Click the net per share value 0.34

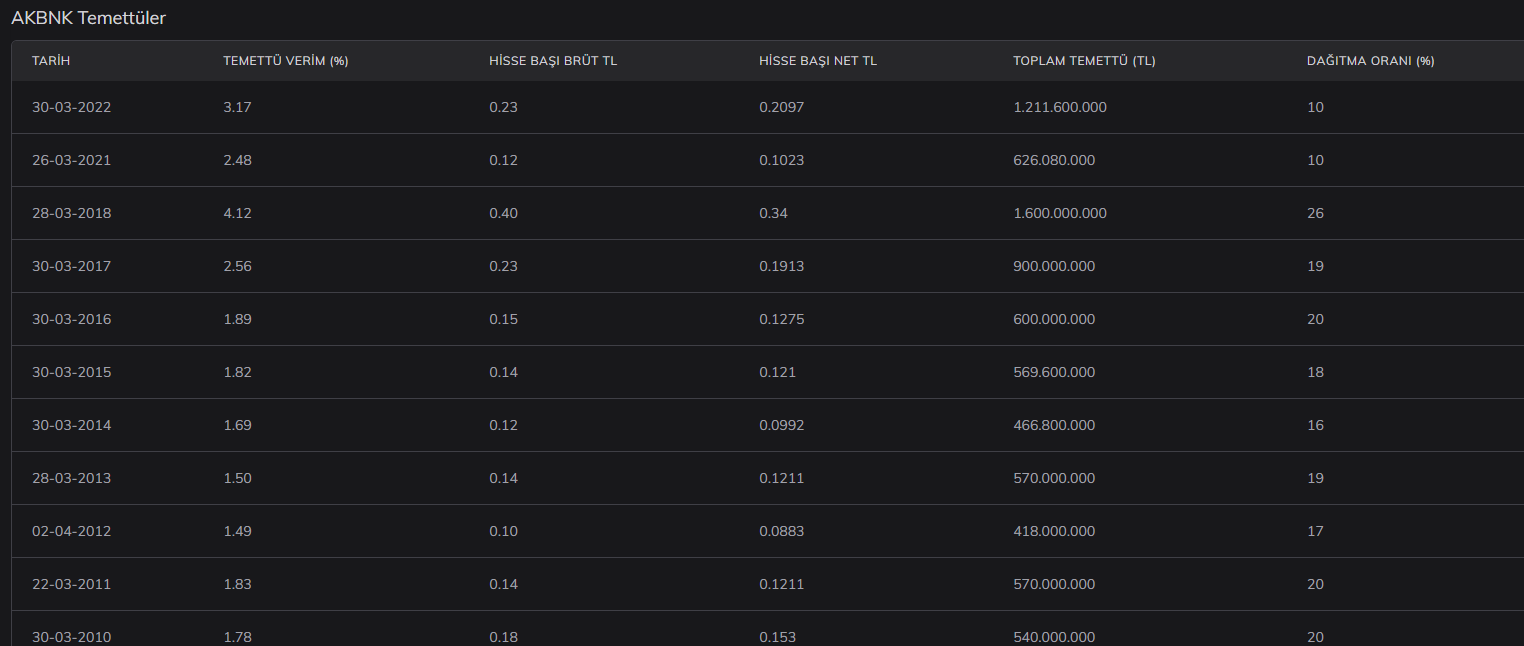773,213
